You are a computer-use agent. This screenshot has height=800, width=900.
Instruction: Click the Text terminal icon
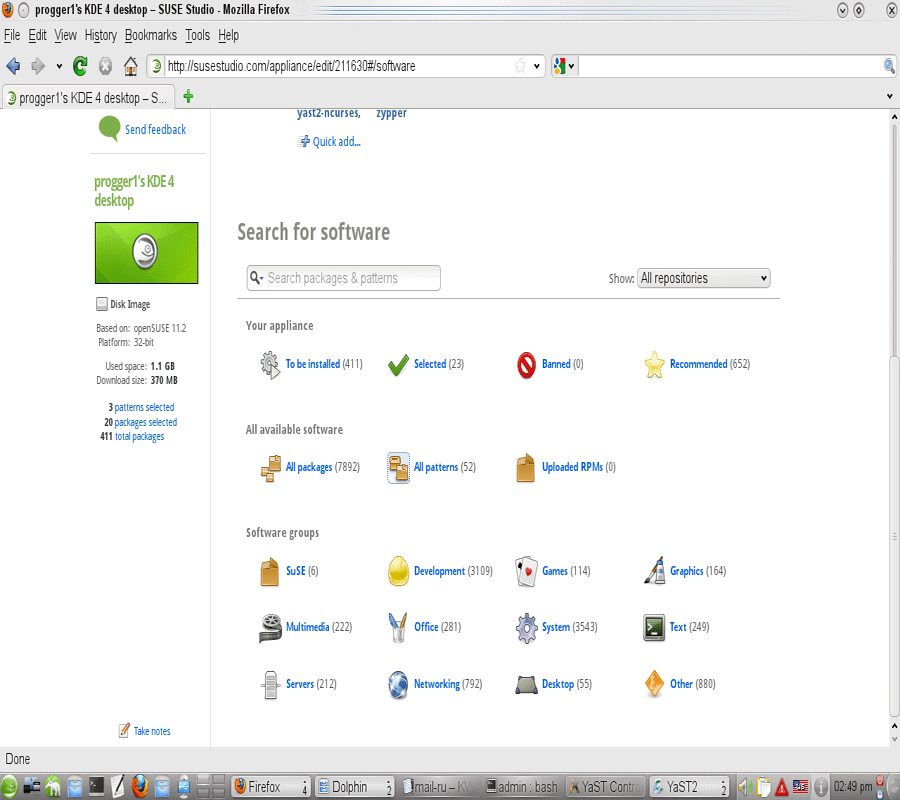(x=654, y=628)
